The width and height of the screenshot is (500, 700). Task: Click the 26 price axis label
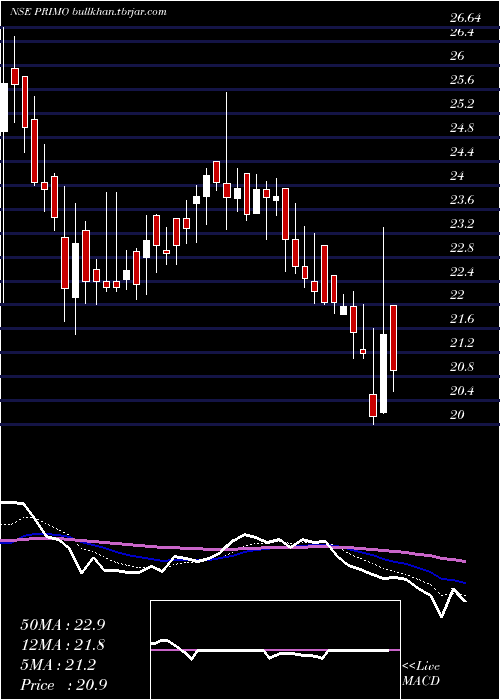click(458, 56)
